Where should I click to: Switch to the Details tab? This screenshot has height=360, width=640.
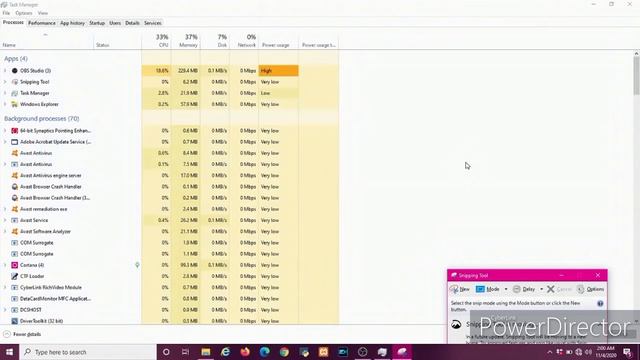click(x=132, y=23)
